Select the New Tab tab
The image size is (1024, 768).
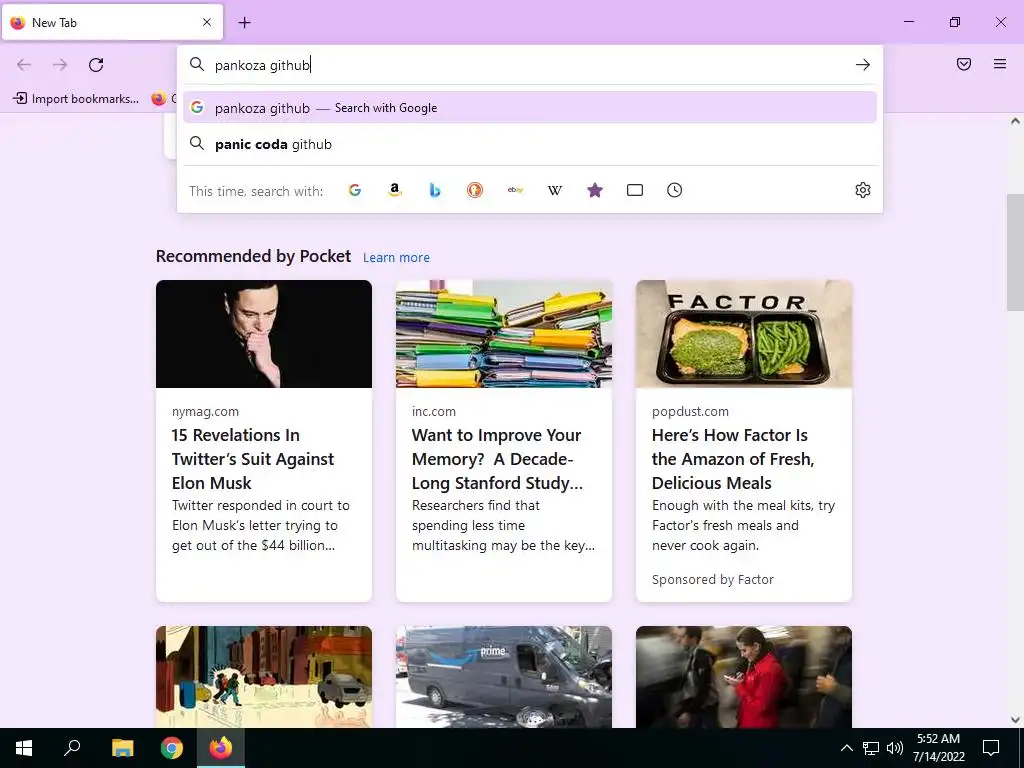(112, 22)
